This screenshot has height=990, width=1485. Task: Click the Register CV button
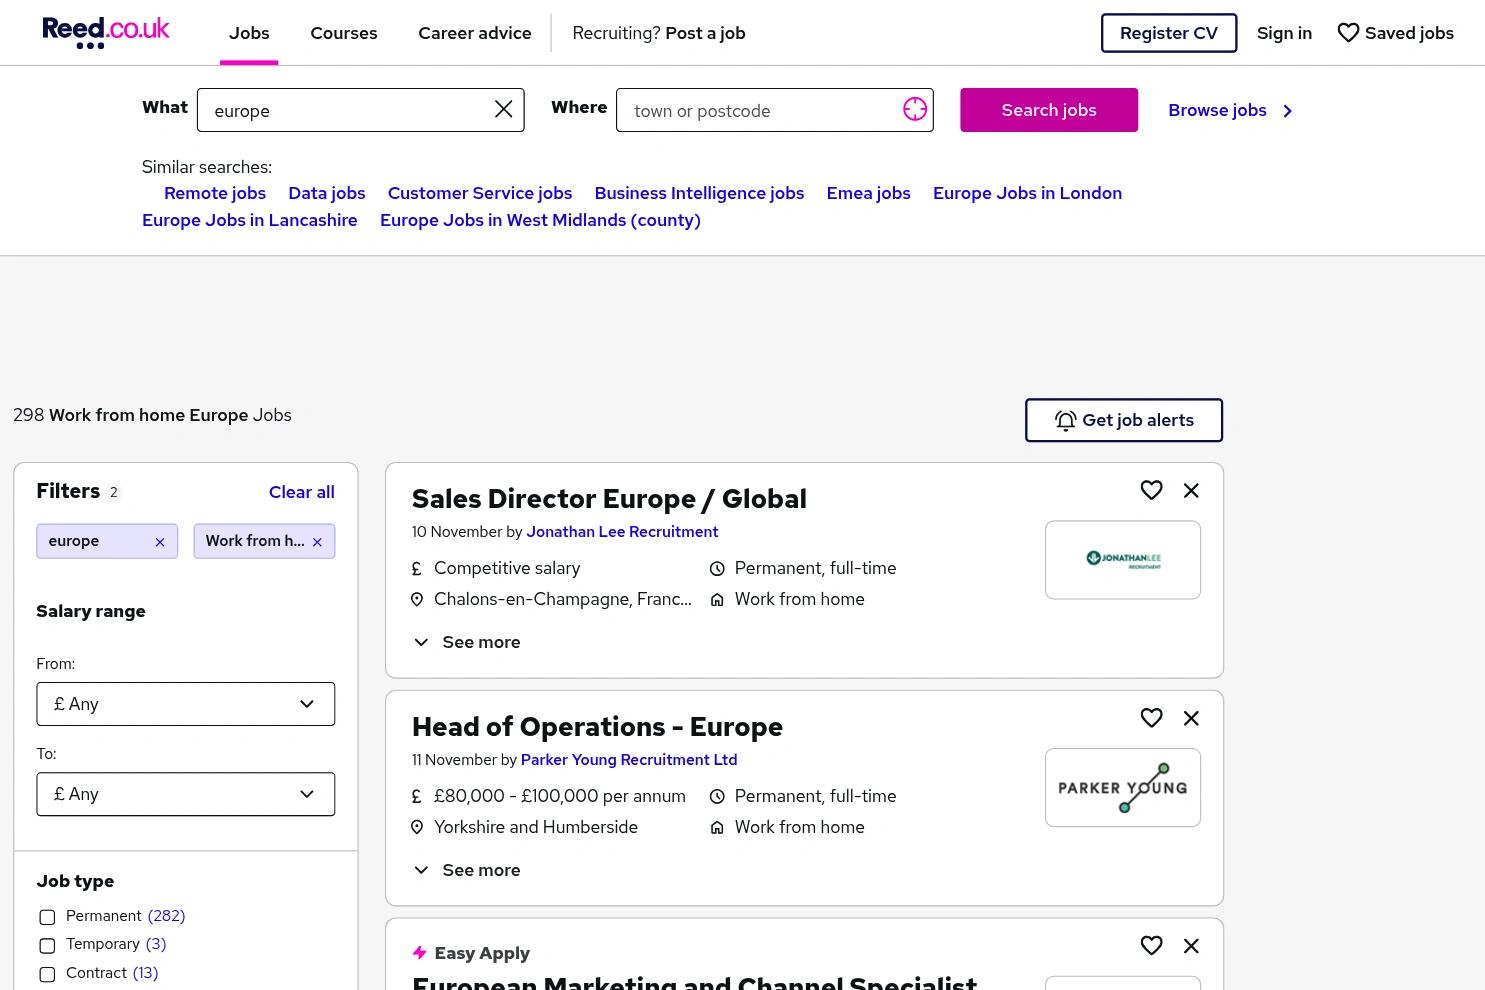pos(1169,33)
